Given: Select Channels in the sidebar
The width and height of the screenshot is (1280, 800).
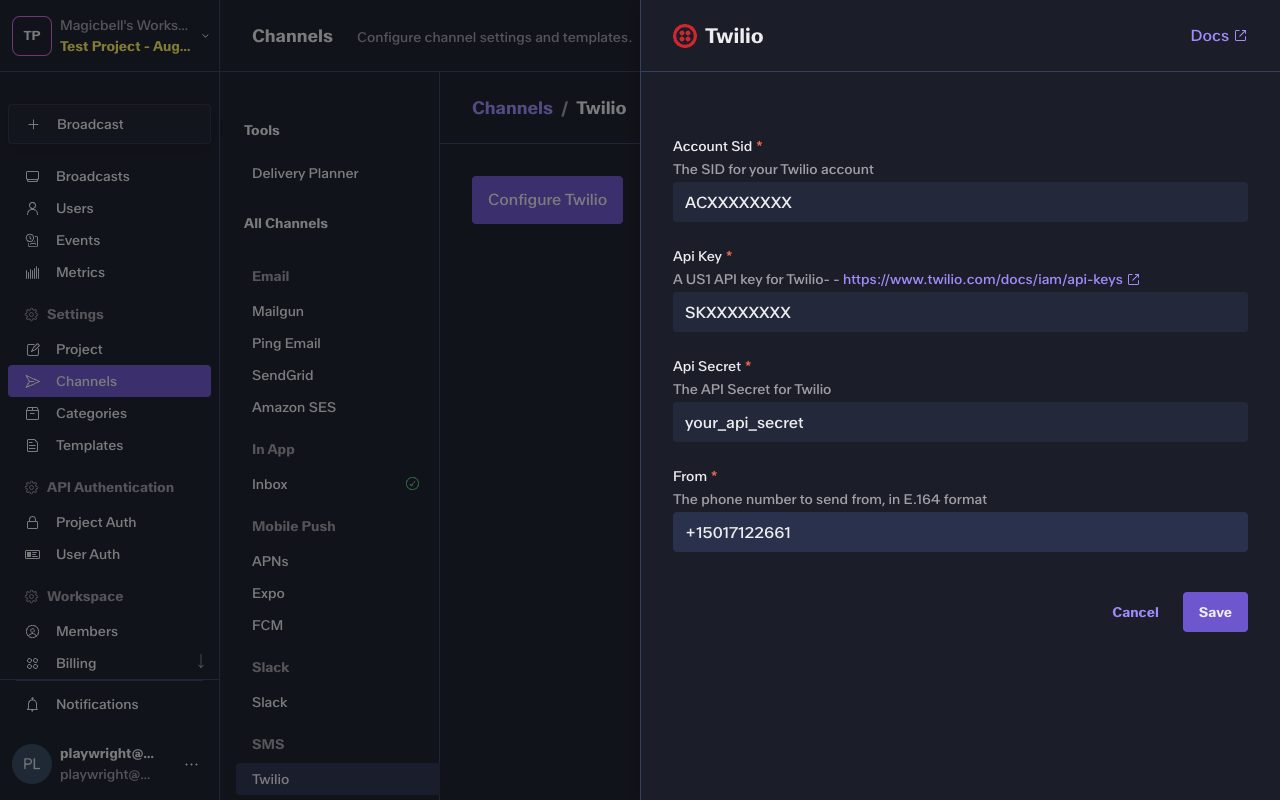Looking at the screenshot, I should (x=109, y=381).
